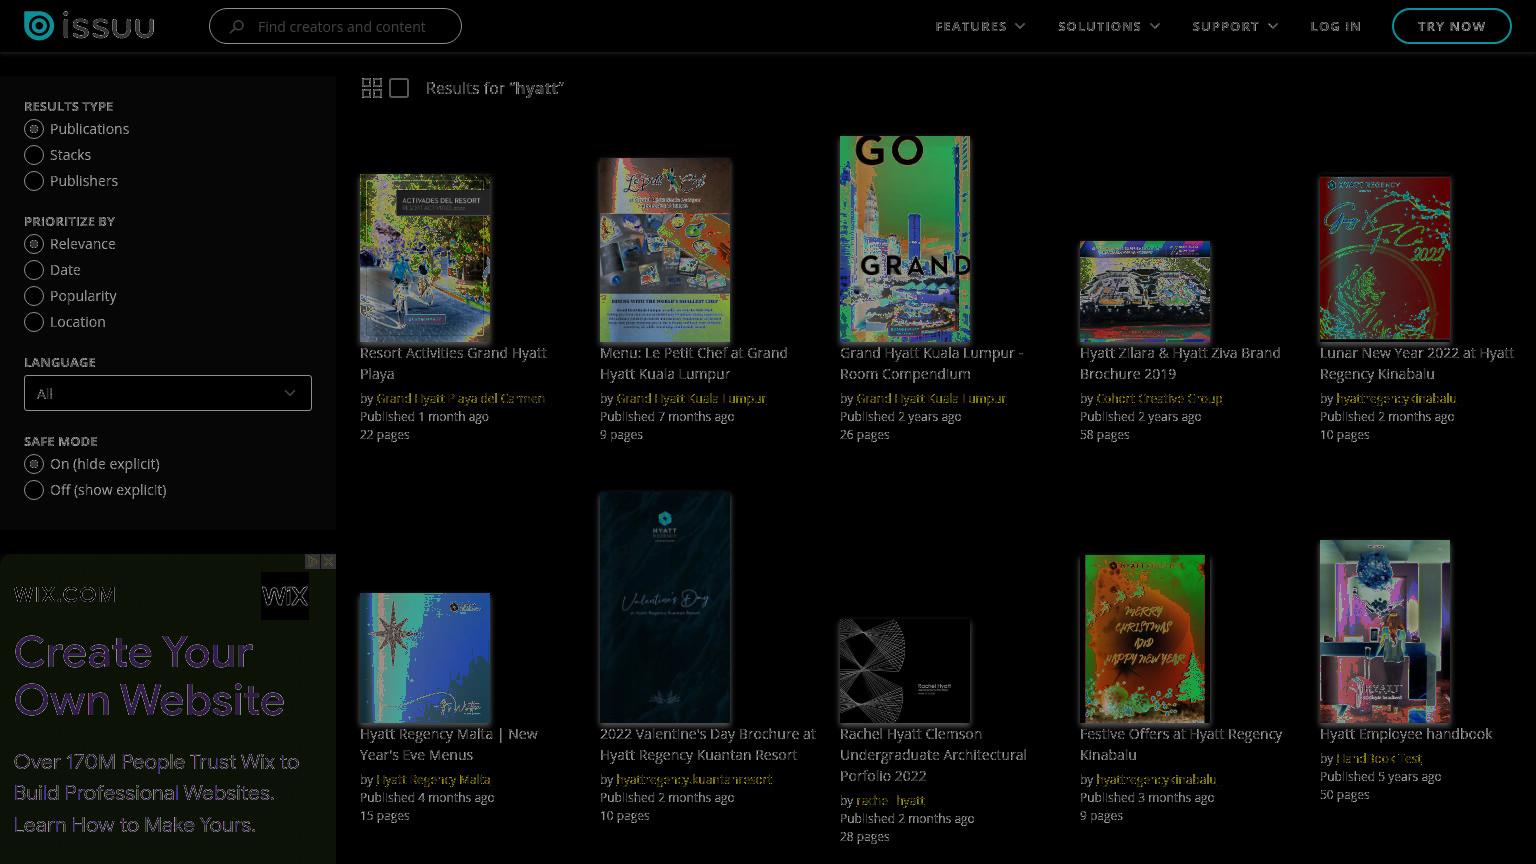Prioritize results by Popularity
The image size is (1536, 864).
[x=34, y=296]
